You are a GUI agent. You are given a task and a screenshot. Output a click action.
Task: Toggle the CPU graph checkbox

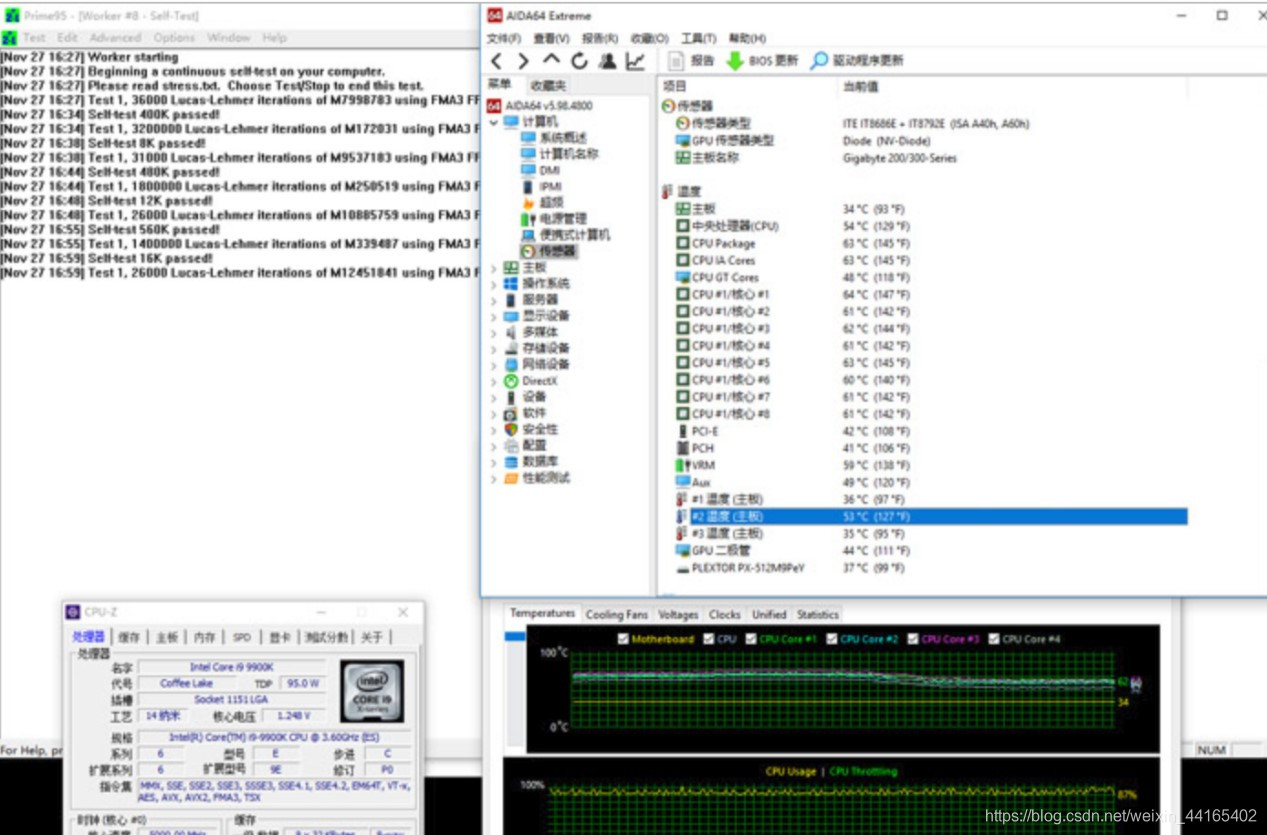[x=709, y=639]
